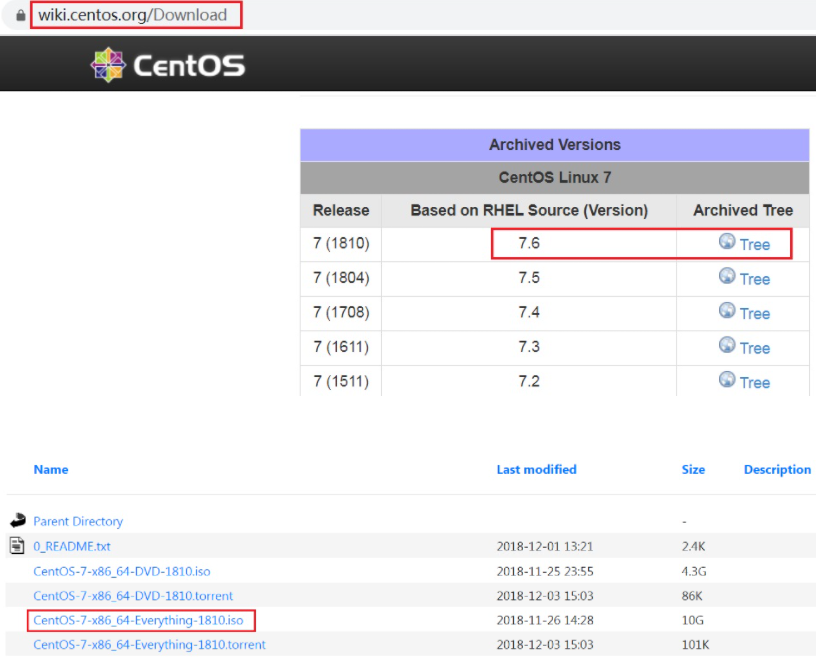Click the Parent Directory back-arrow icon
The width and height of the screenshot is (819, 662).
pos(18,520)
